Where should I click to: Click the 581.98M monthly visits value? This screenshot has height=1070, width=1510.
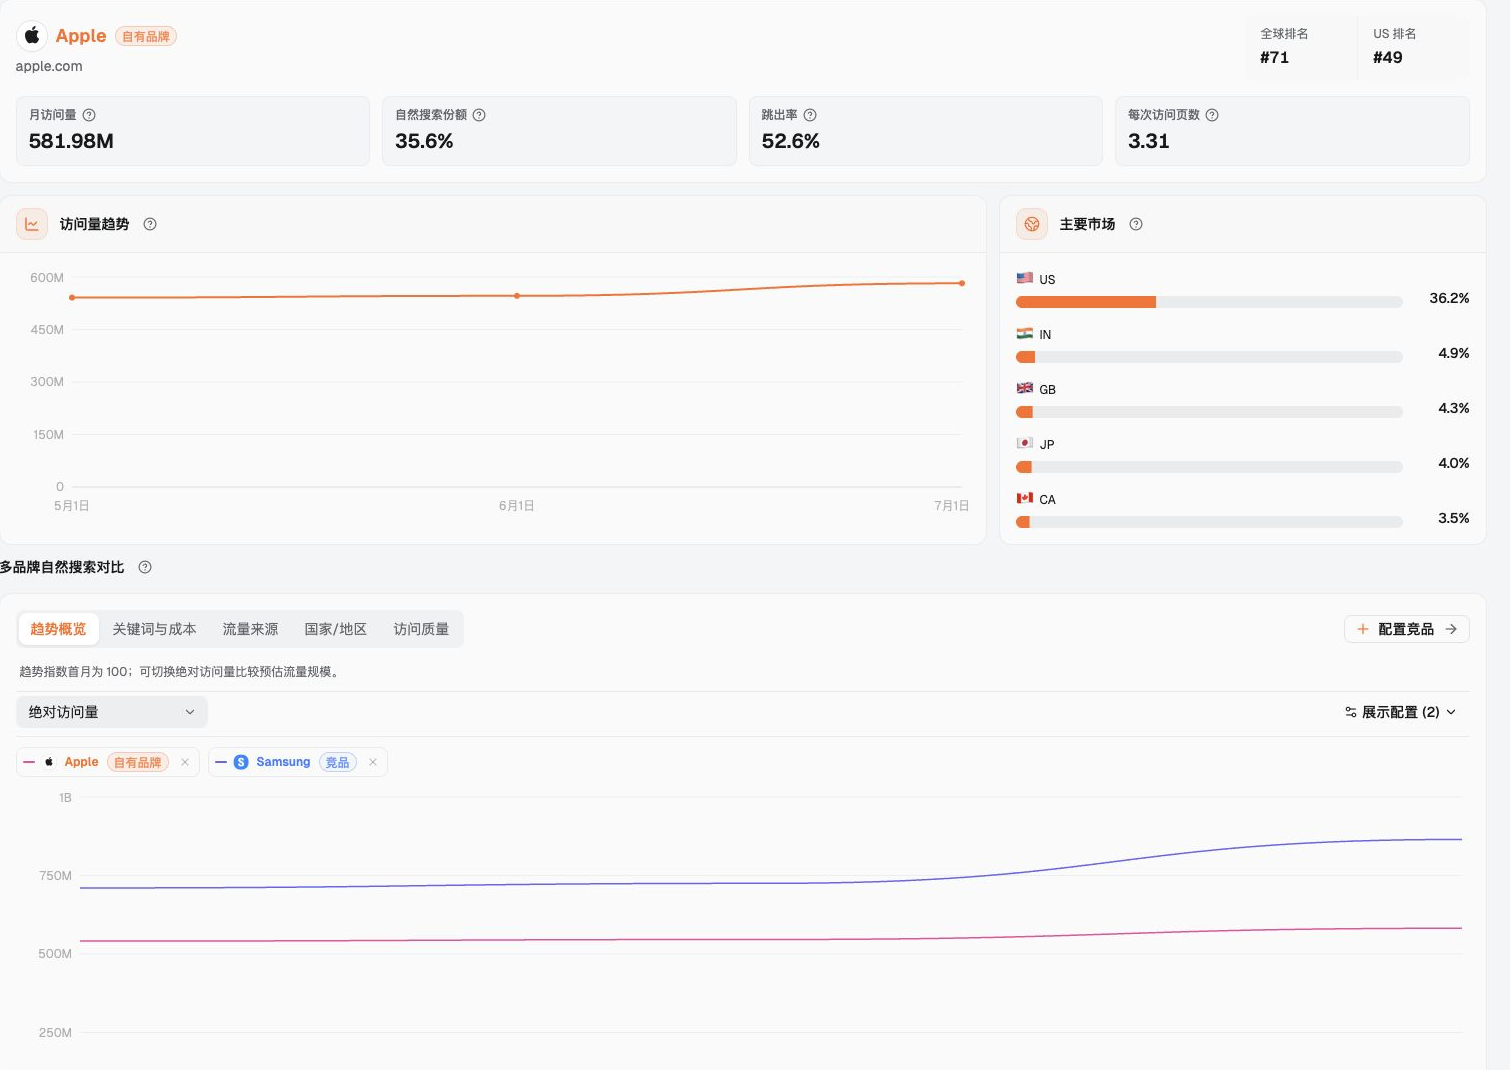[71, 141]
